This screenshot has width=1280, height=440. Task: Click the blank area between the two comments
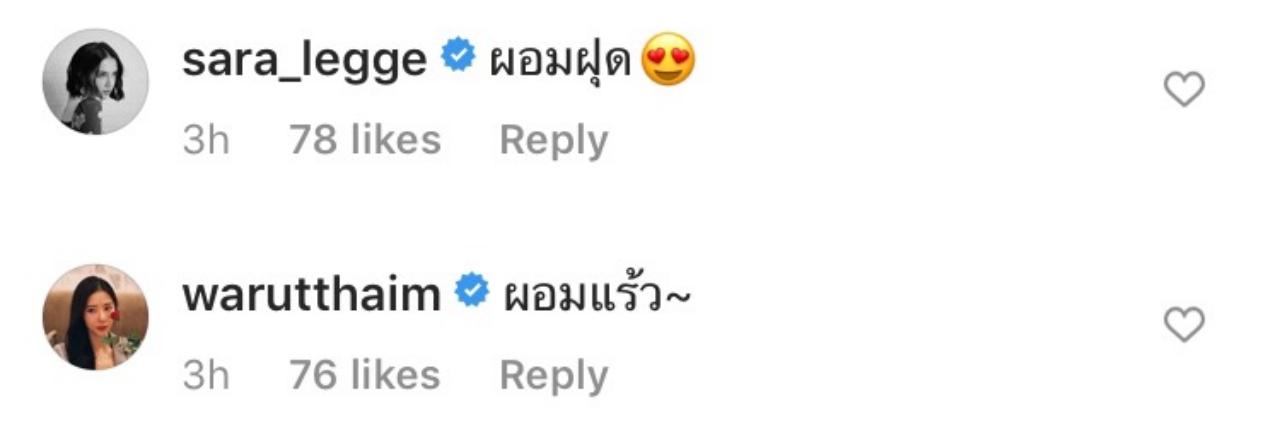(x=640, y=215)
